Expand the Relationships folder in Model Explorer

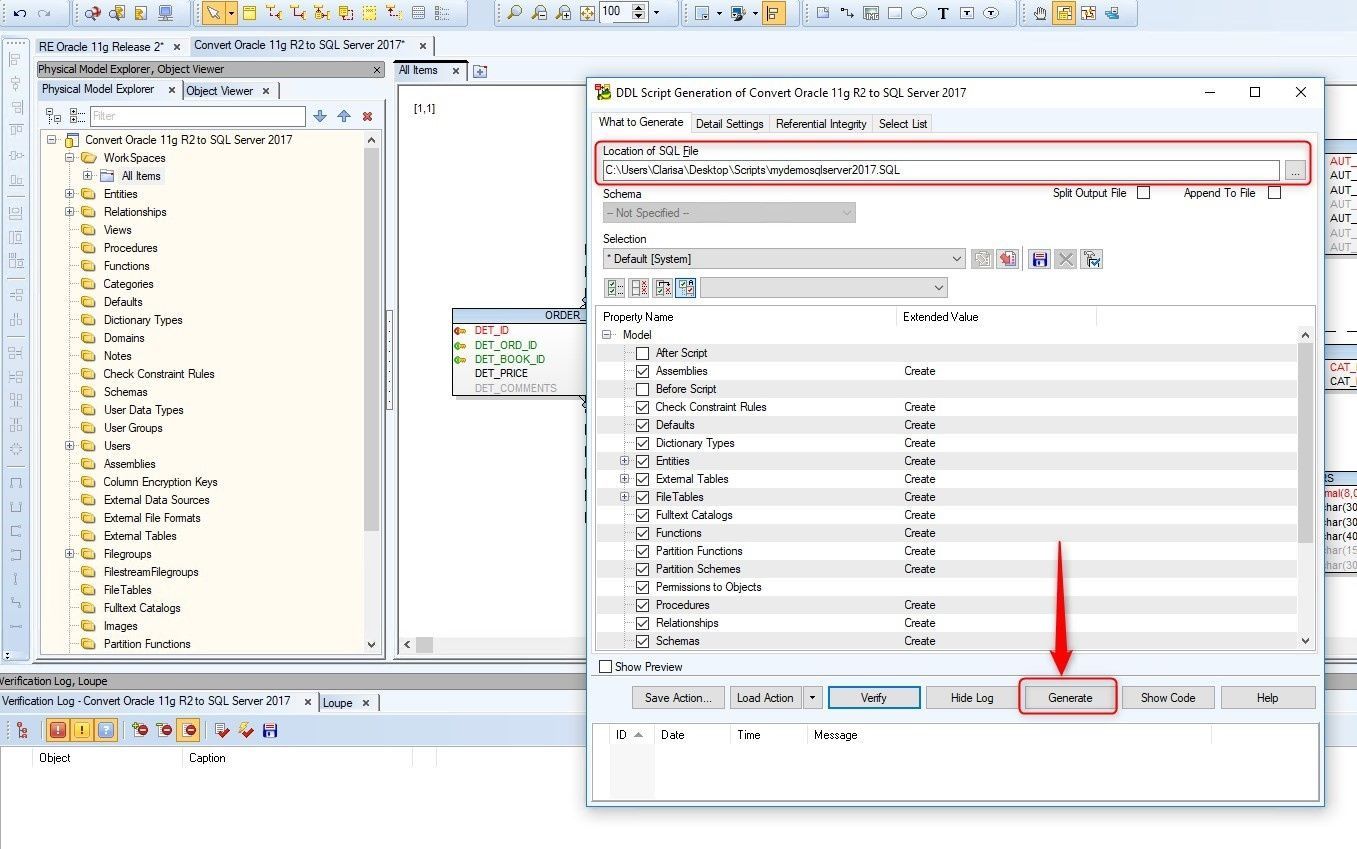tap(70, 212)
